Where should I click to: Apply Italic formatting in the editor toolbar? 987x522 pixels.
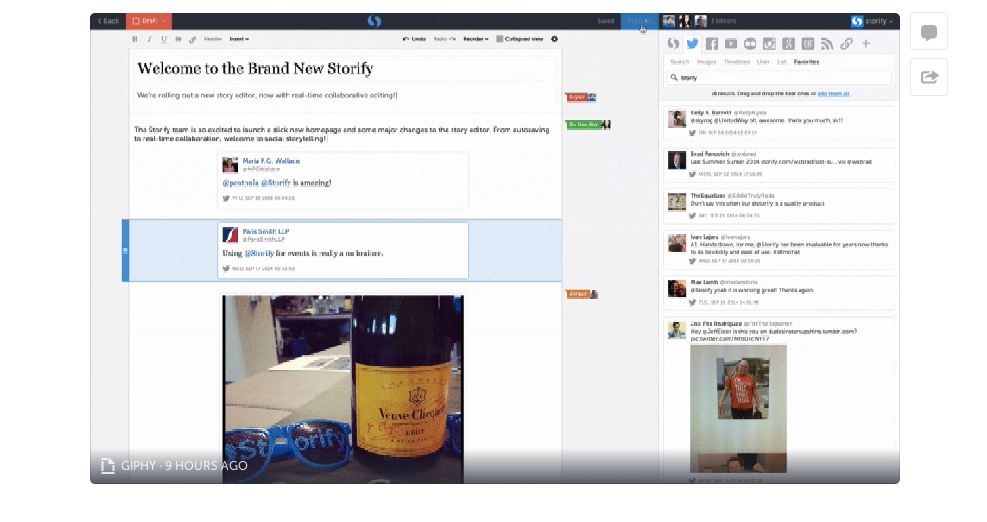[149, 39]
